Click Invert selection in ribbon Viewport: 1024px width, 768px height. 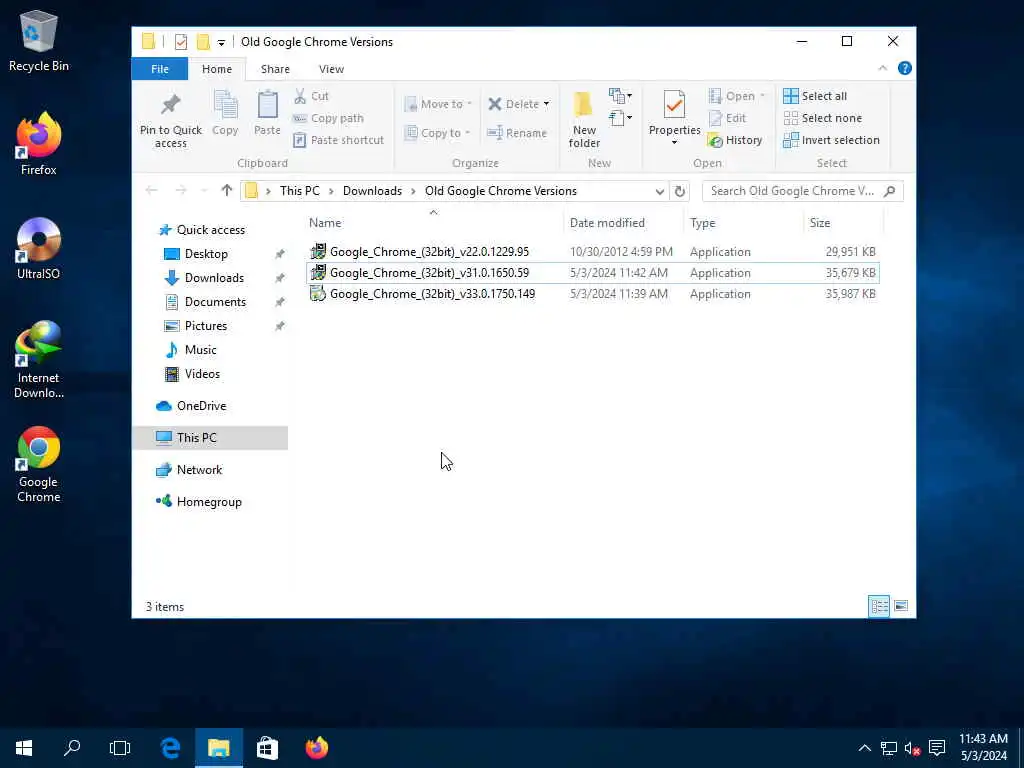tap(831, 140)
